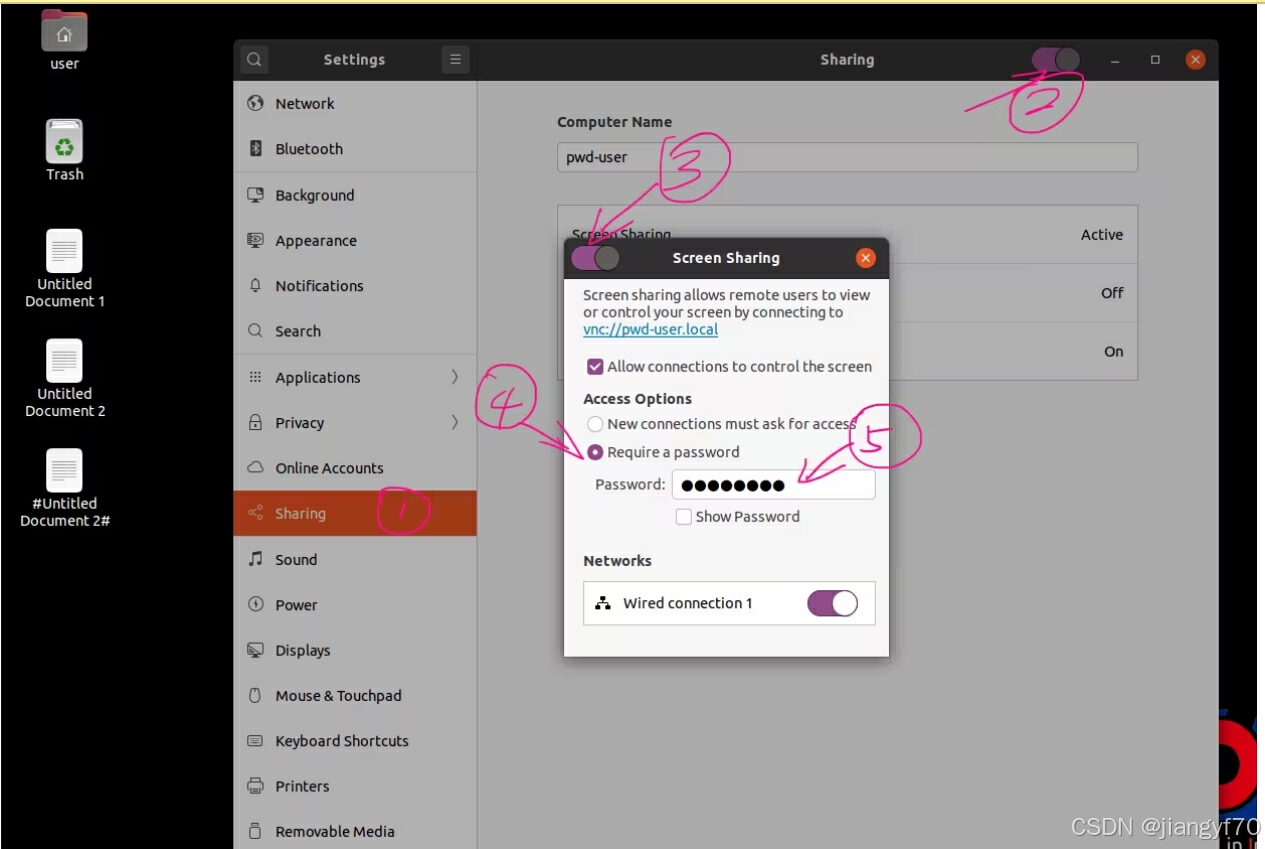Screen dimensions: 1265x849
Task: Expand the Applications chevron arrow
Action: (x=454, y=377)
